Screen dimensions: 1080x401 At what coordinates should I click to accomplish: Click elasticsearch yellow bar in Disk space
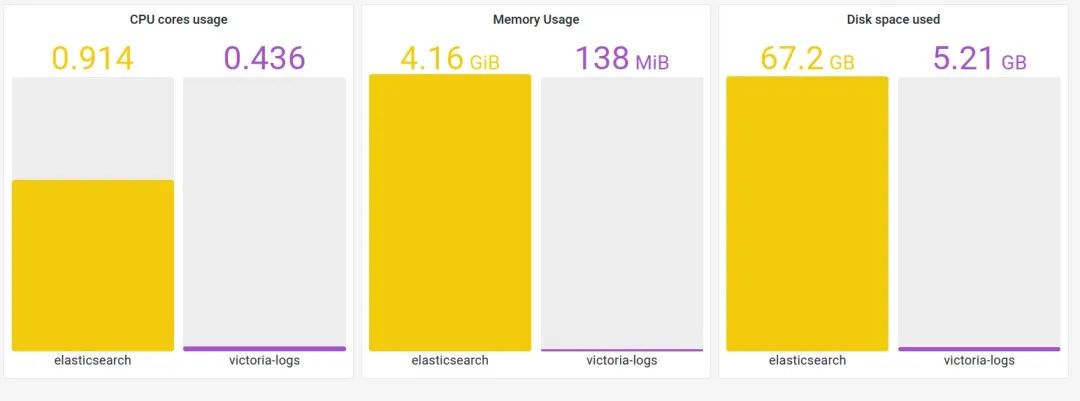807,213
